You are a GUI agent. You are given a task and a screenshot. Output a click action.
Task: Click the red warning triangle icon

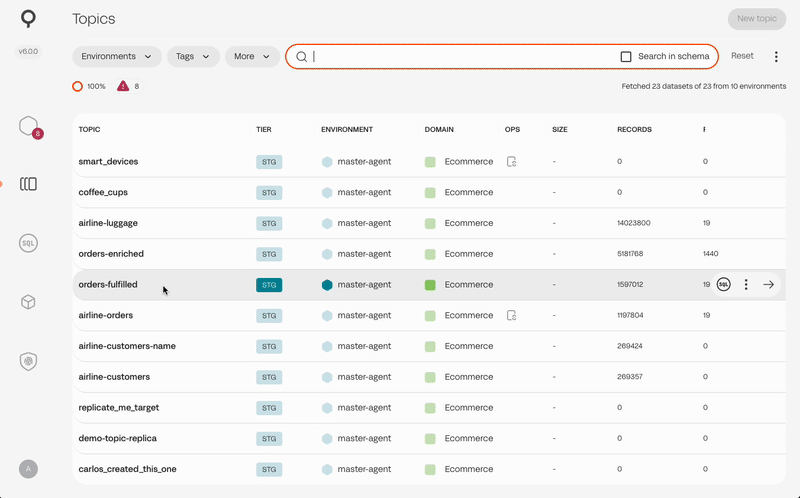pos(123,86)
